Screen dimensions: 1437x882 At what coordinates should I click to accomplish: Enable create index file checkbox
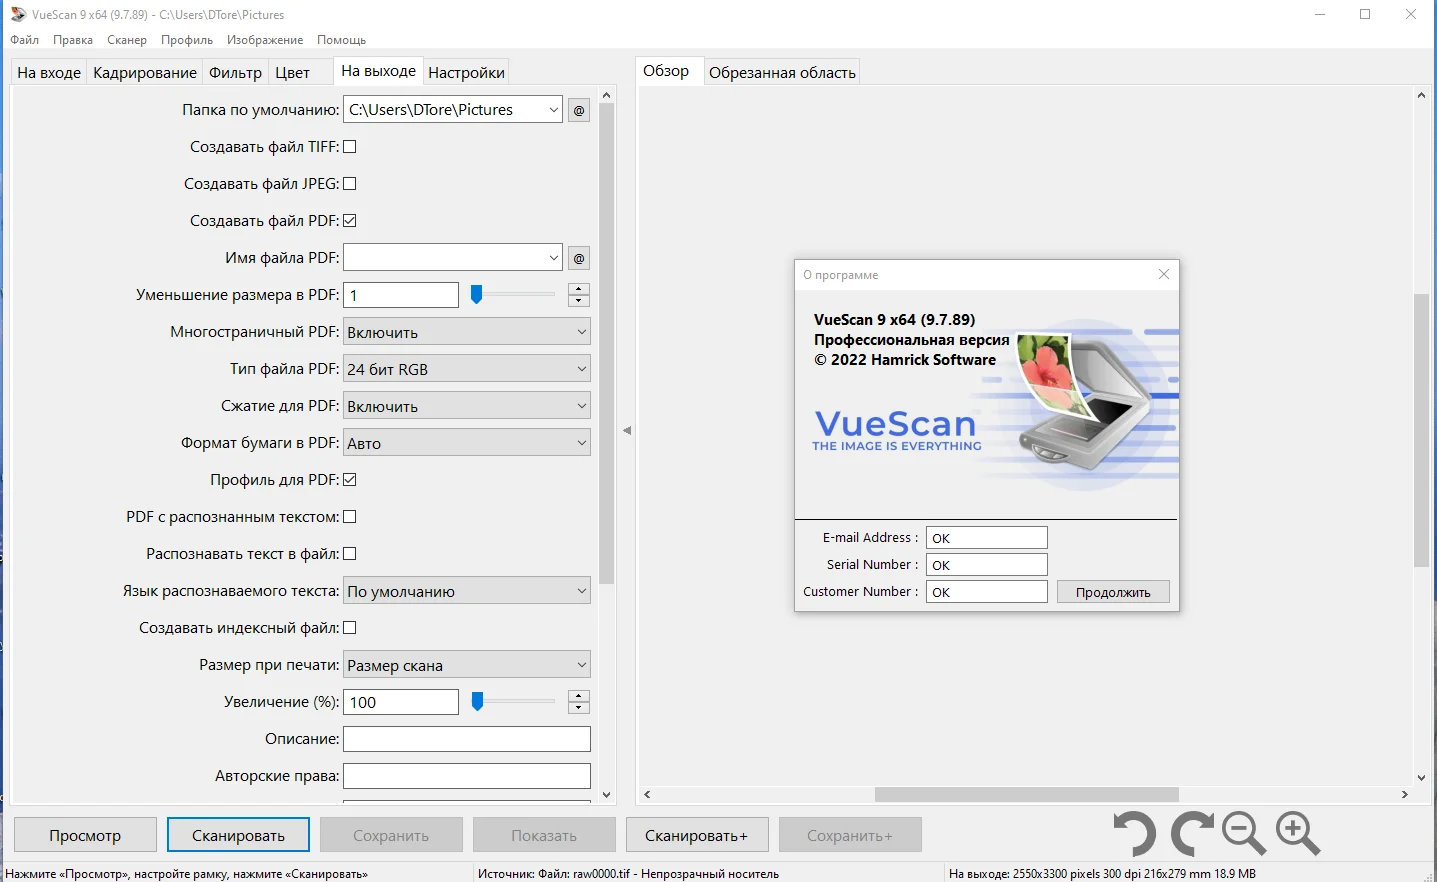pyautogui.click(x=350, y=628)
